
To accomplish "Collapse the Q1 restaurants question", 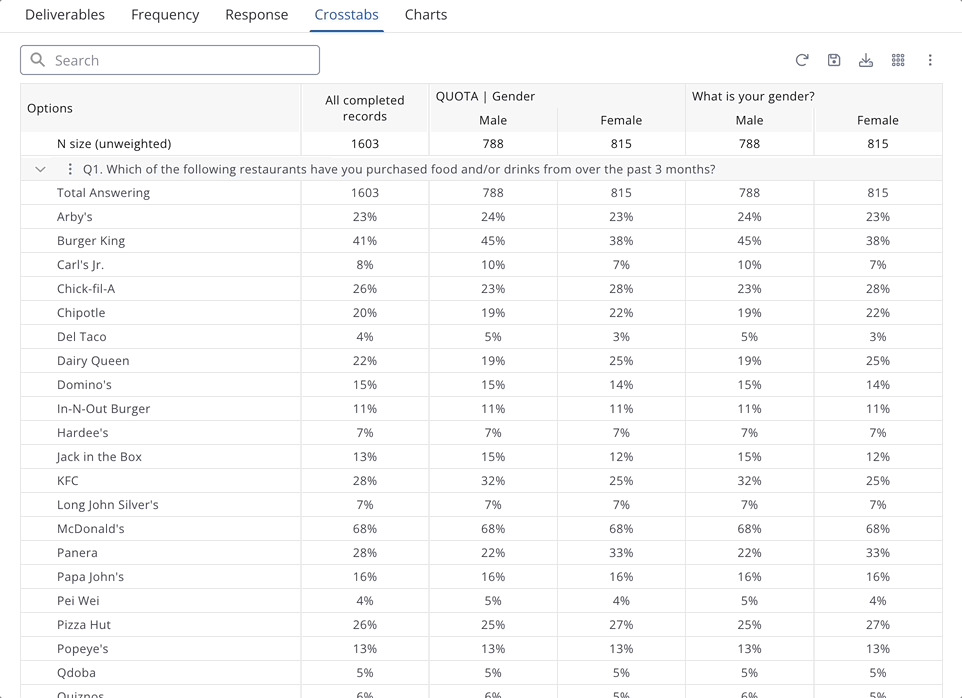I will pos(40,169).
